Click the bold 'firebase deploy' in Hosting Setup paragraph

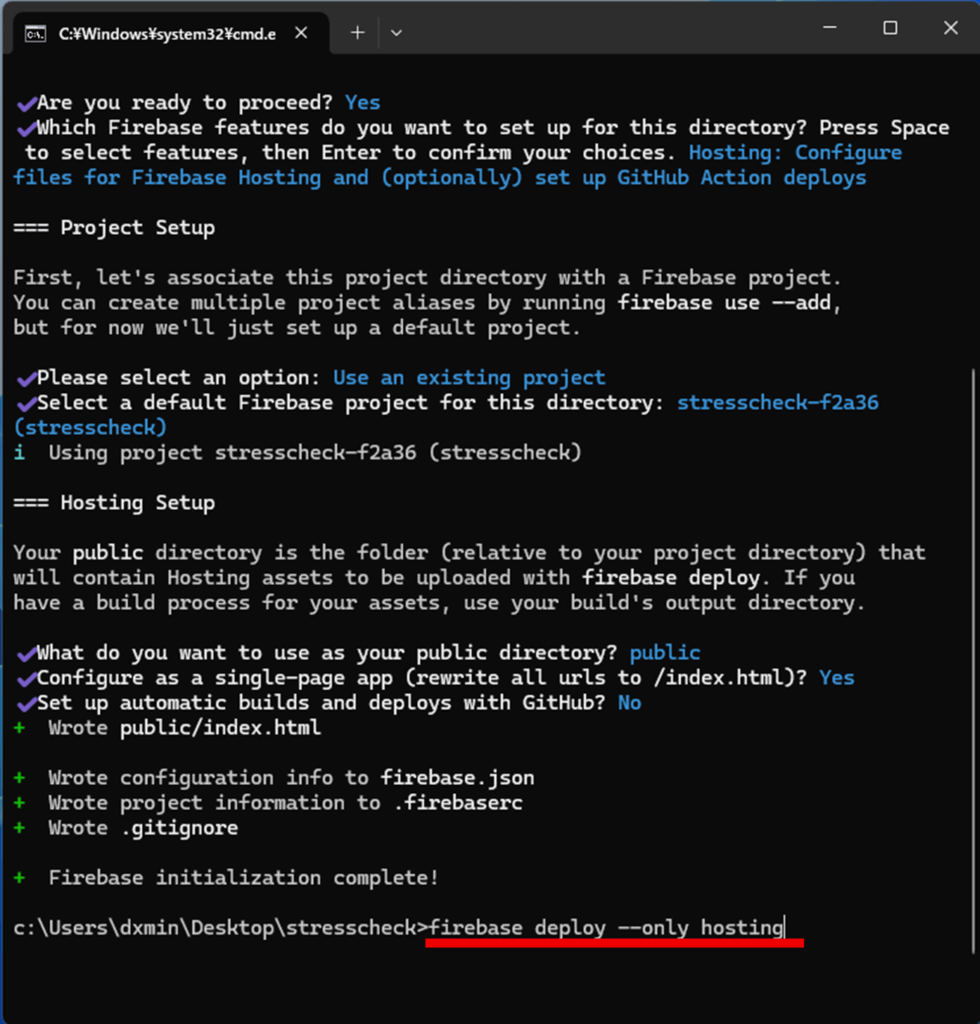[671, 578]
